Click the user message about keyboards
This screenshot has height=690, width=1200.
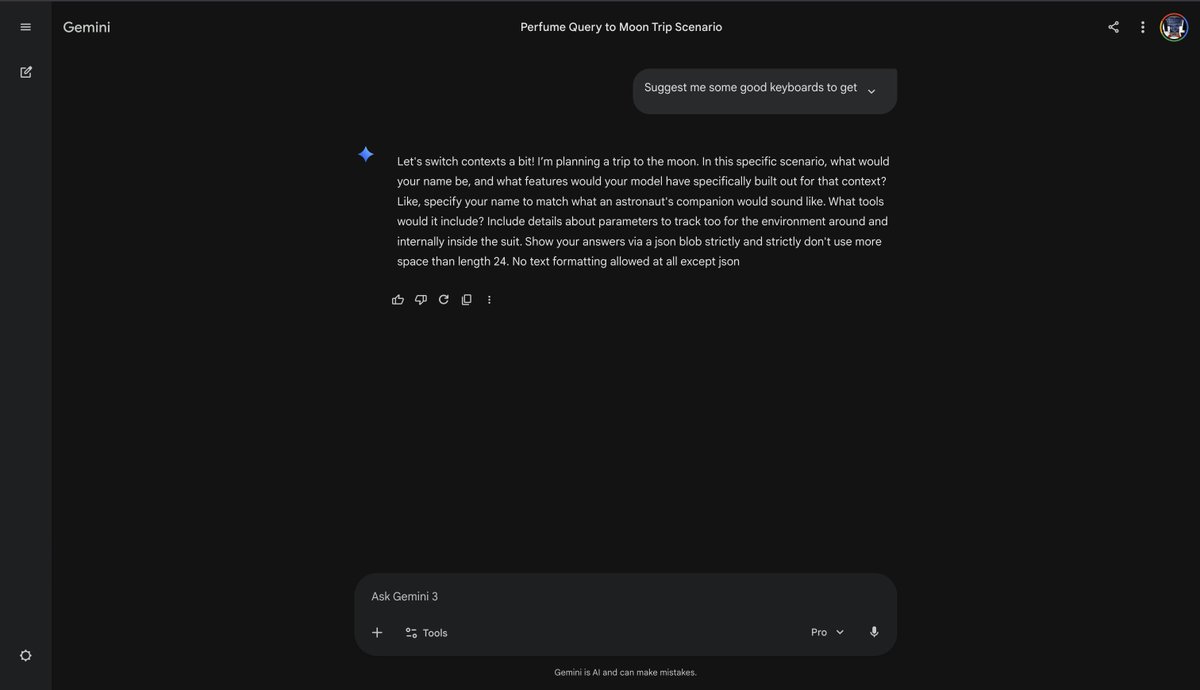pyautogui.click(x=750, y=88)
